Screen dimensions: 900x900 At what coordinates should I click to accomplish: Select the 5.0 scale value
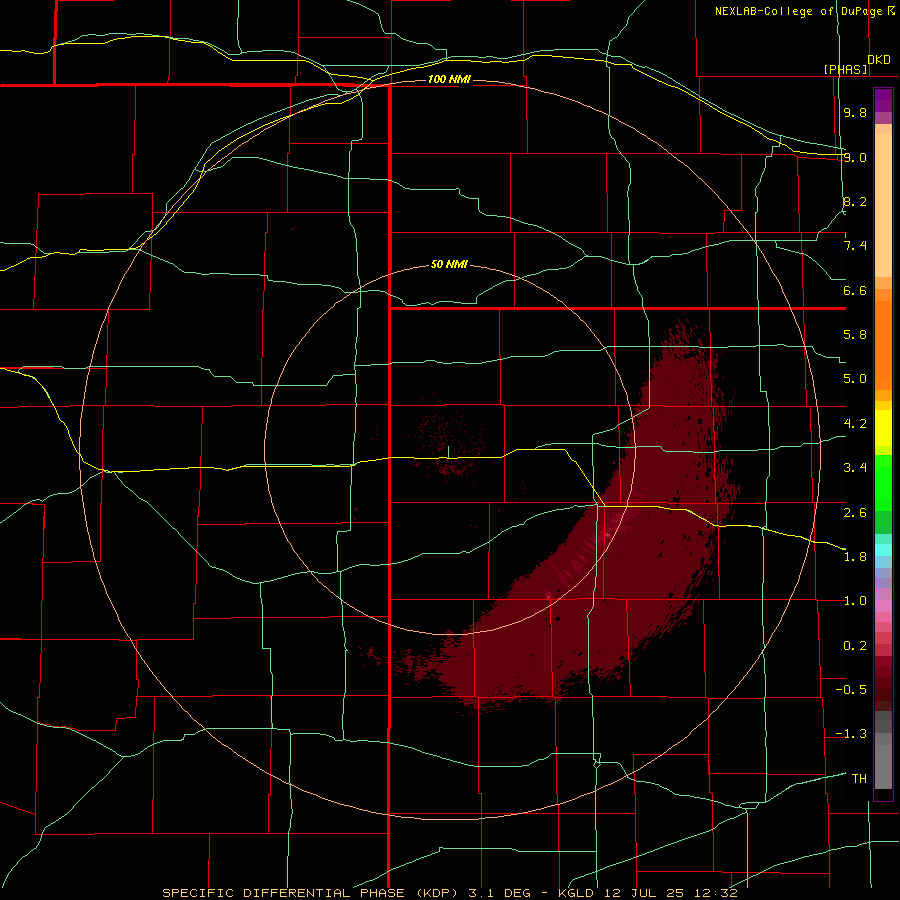tap(855, 379)
